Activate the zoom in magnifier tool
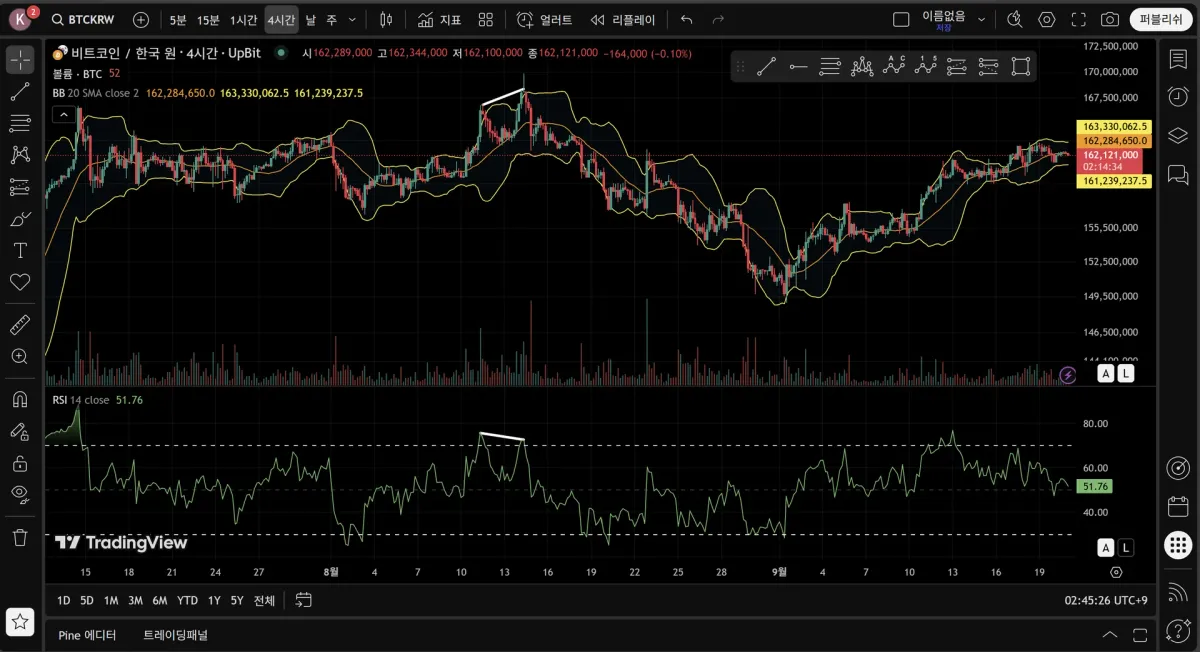The image size is (1200, 652). coord(20,356)
